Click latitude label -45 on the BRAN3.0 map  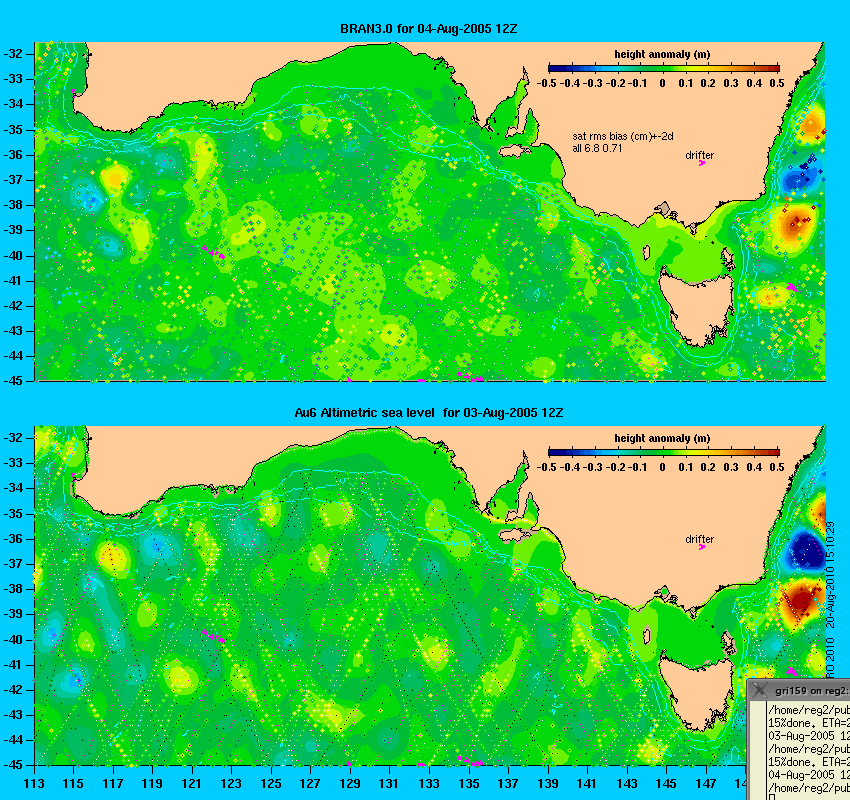14,380
